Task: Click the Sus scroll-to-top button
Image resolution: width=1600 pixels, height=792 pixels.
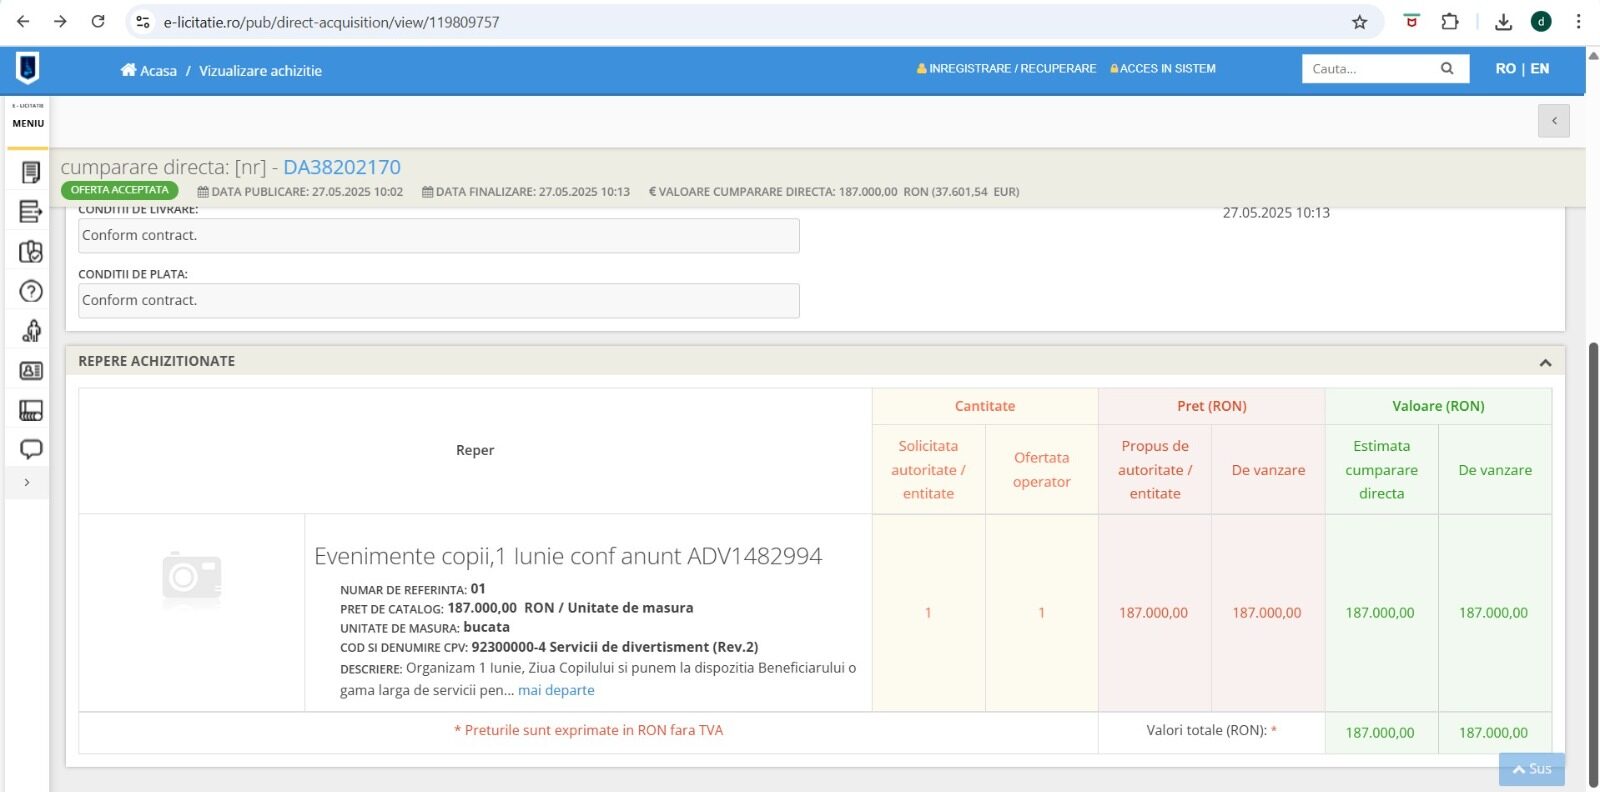Action: click(x=1531, y=769)
